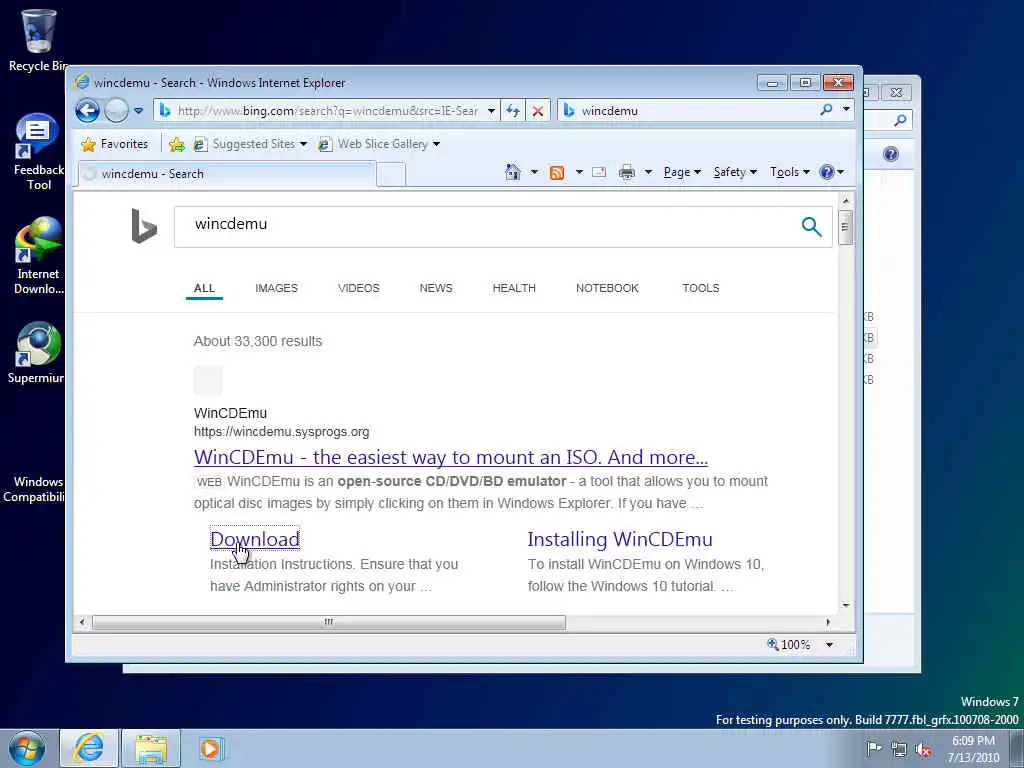Click the https://wincdemu.sysprogs.org URL text
The image size is (1024, 768).
(x=281, y=432)
